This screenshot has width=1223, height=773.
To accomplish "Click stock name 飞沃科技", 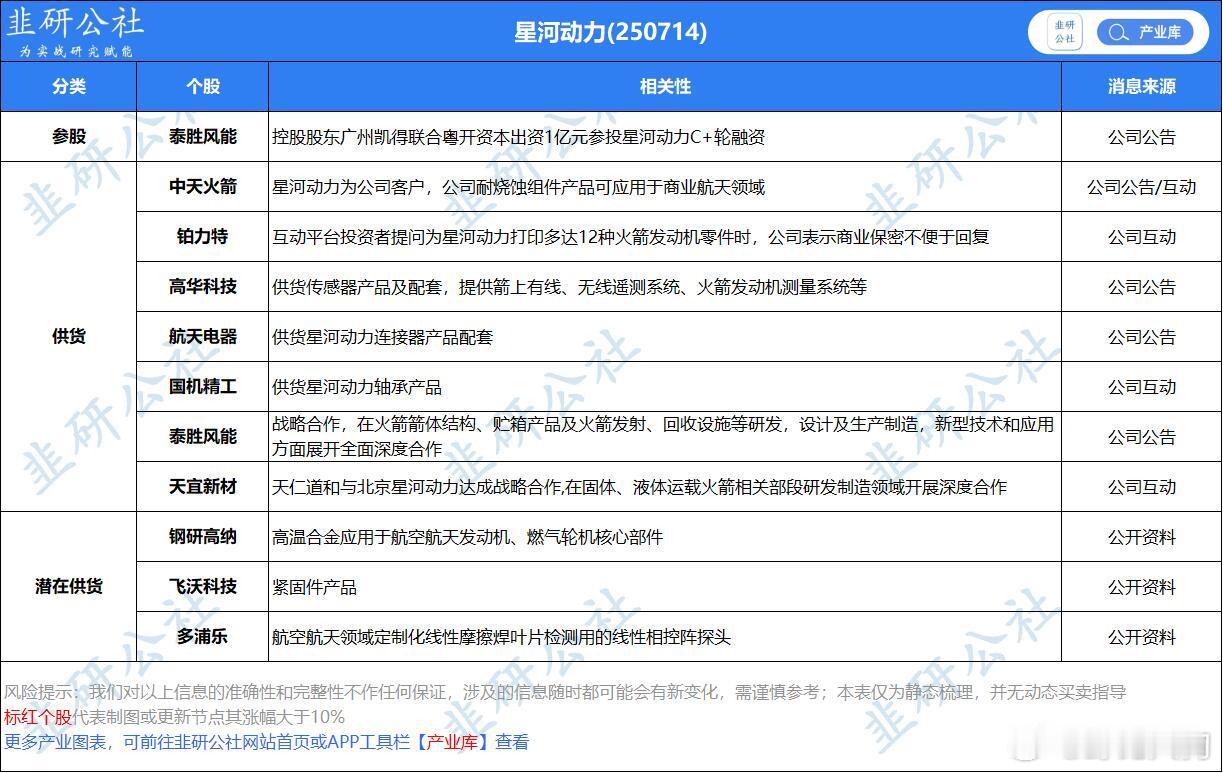I will click(x=203, y=587).
